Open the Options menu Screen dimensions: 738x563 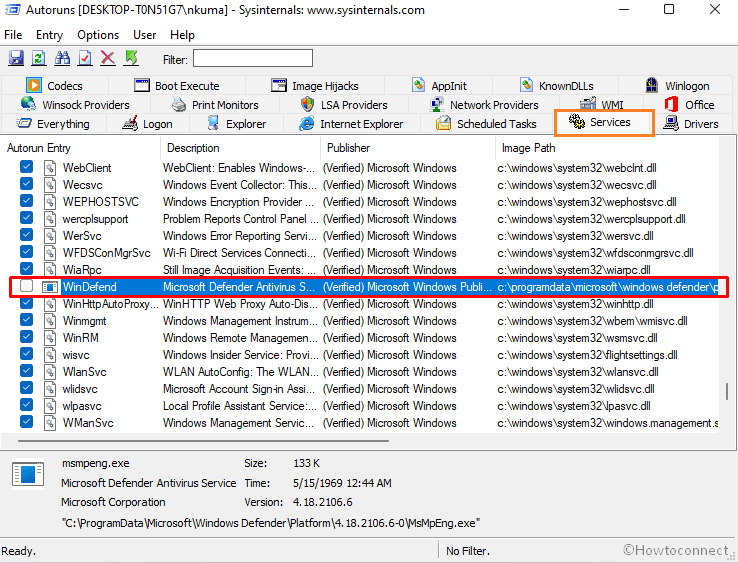coord(98,35)
